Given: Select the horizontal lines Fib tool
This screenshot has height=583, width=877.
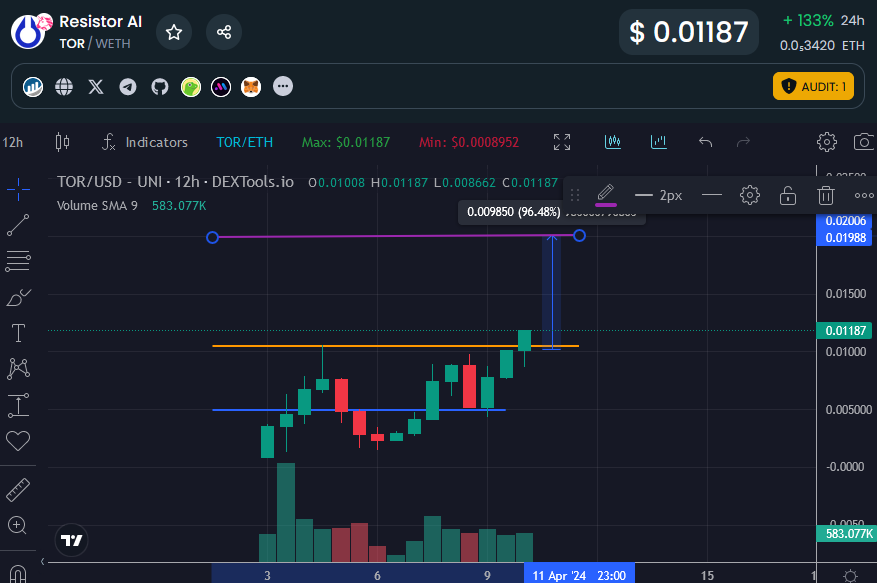Looking at the screenshot, I should tap(18, 261).
